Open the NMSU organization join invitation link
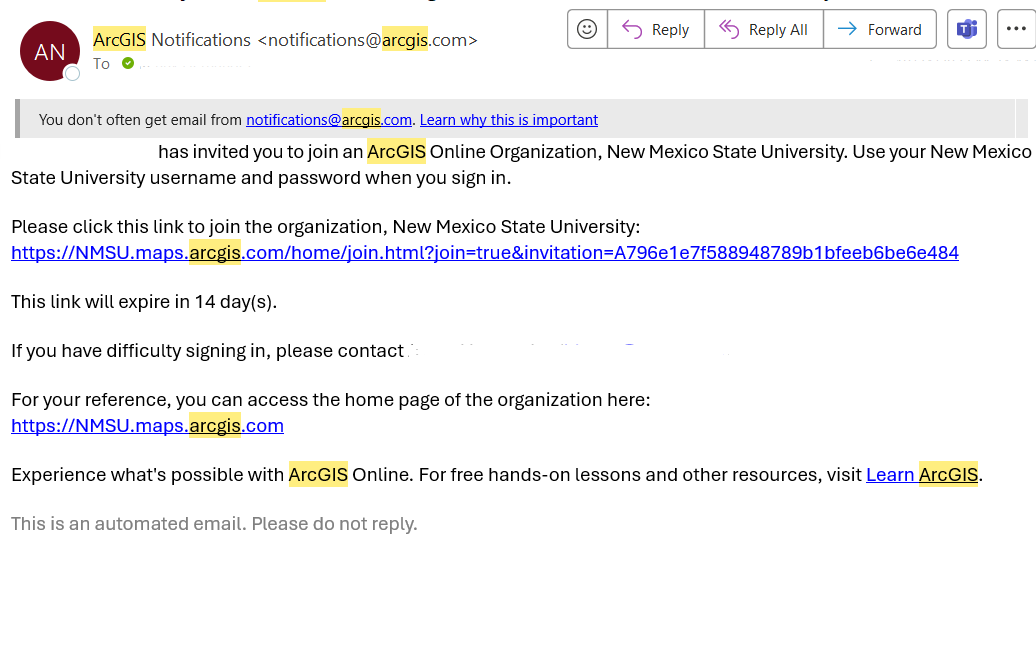Screen dimensions: 1036x645 point(484,252)
